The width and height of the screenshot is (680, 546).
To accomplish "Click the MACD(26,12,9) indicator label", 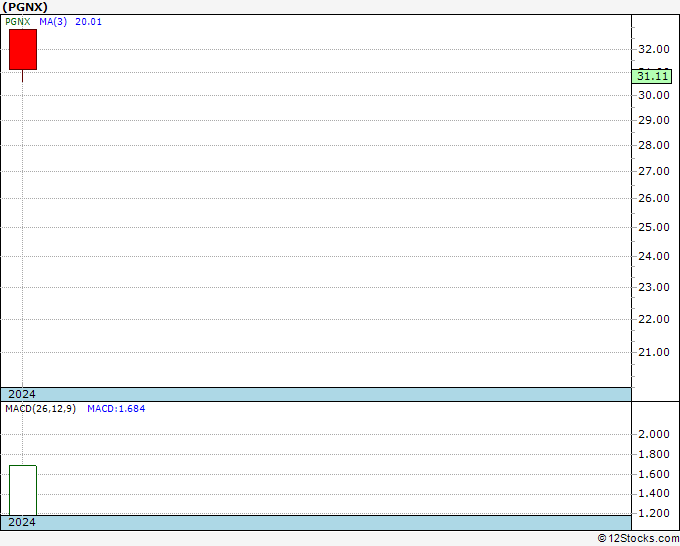I will pos(40,409).
